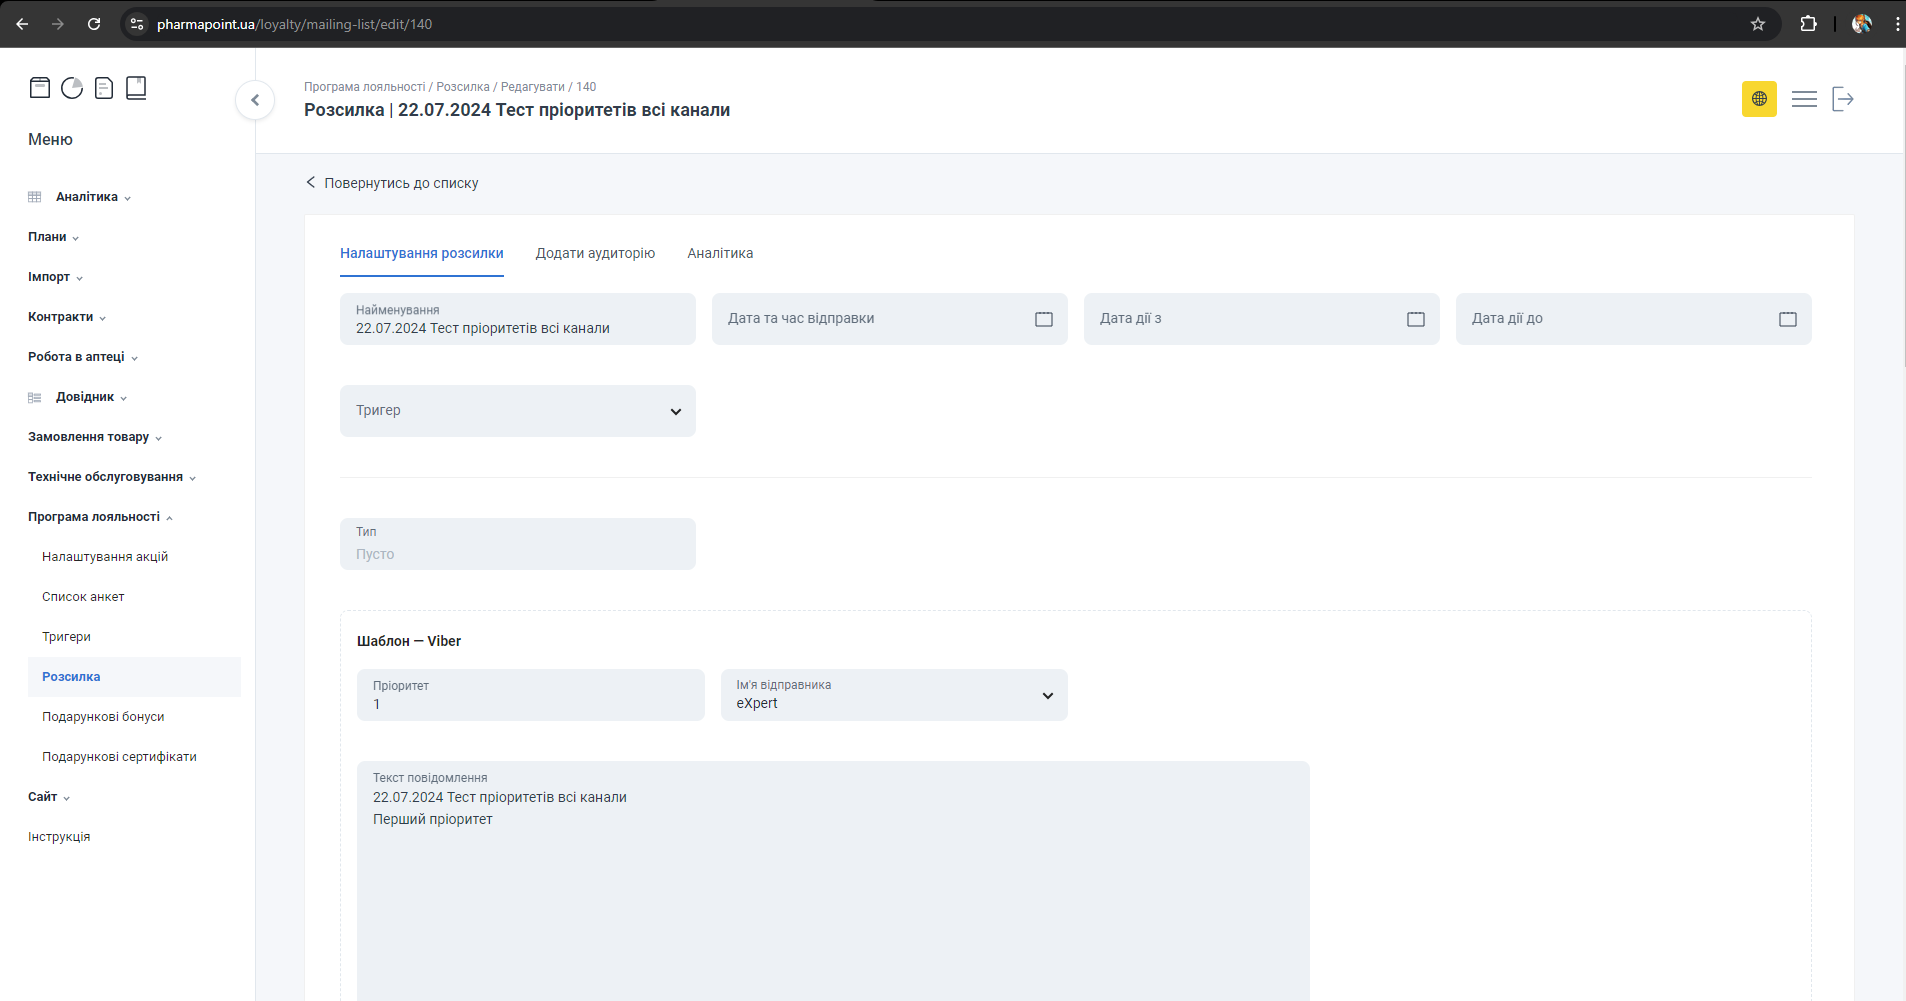Switch to the Аналітика tab
This screenshot has height=1001, width=1906.
(720, 253)
